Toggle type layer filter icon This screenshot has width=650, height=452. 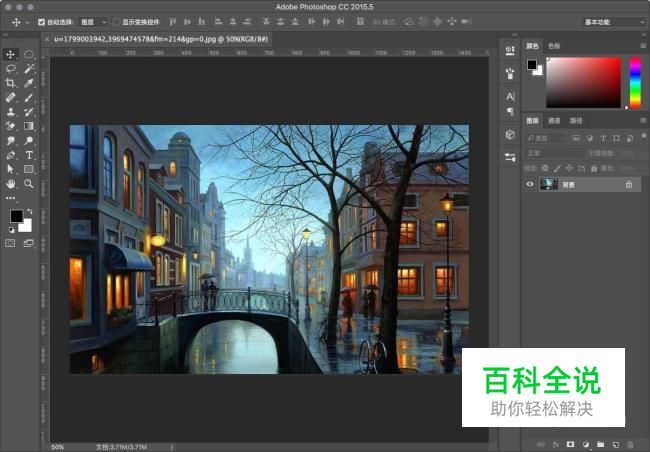click(x=603, y=138)
